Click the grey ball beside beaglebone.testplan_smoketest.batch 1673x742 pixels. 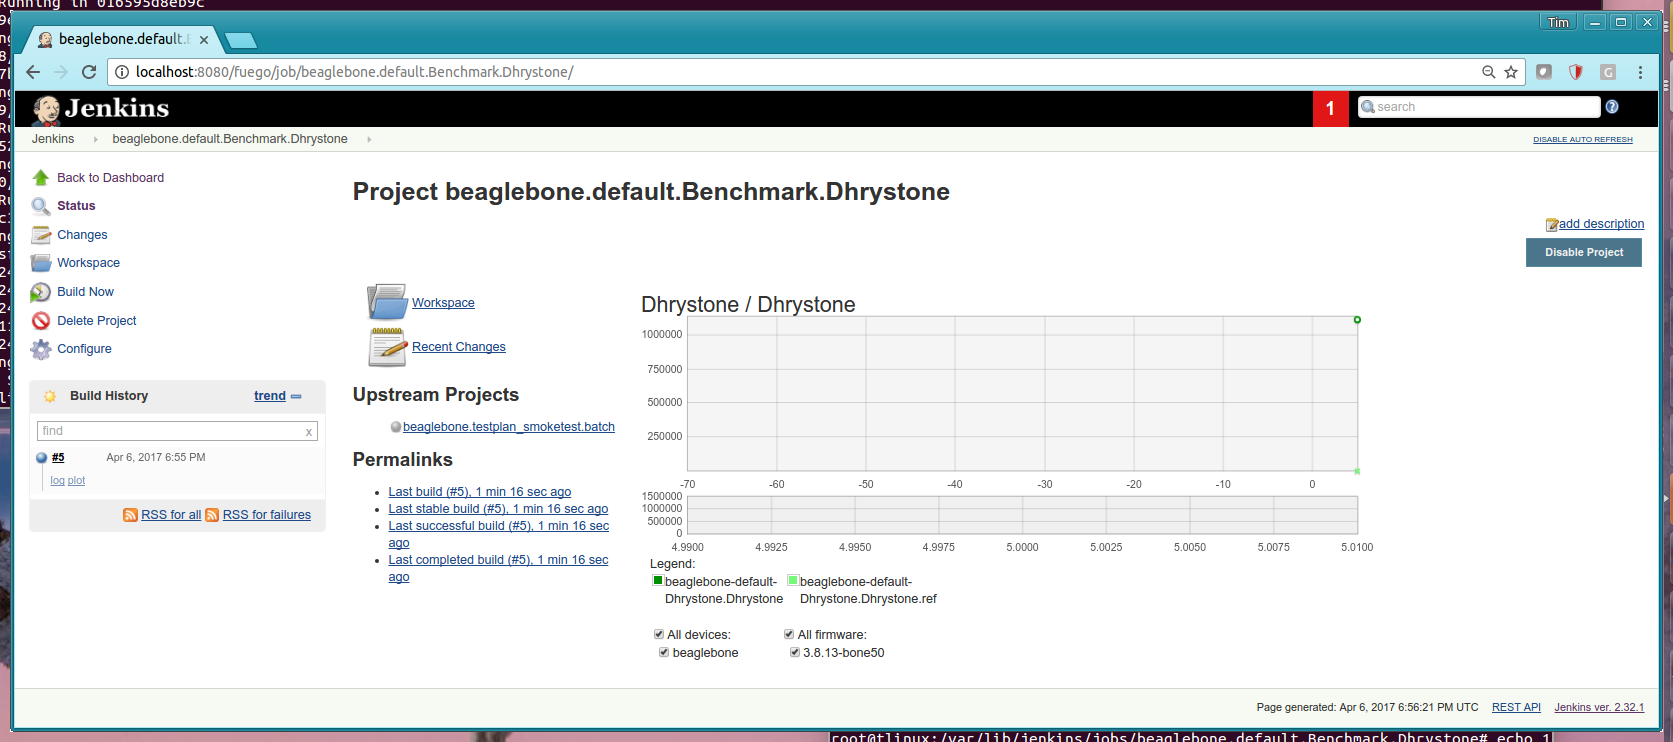coord(396,427)
